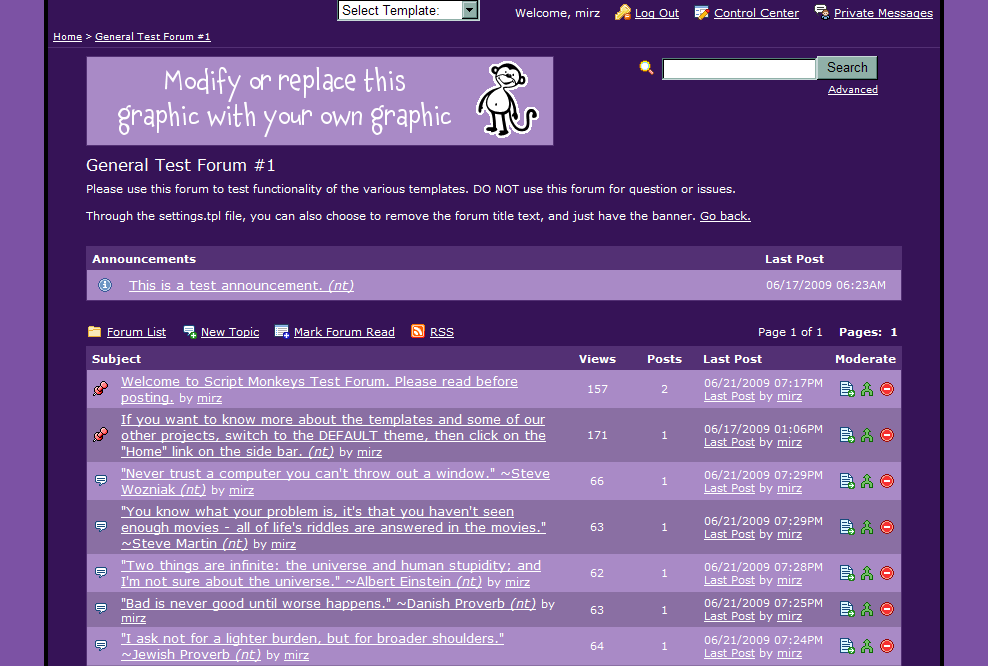Start a New Topic link
988x666 pixels.
pos(230,332)
